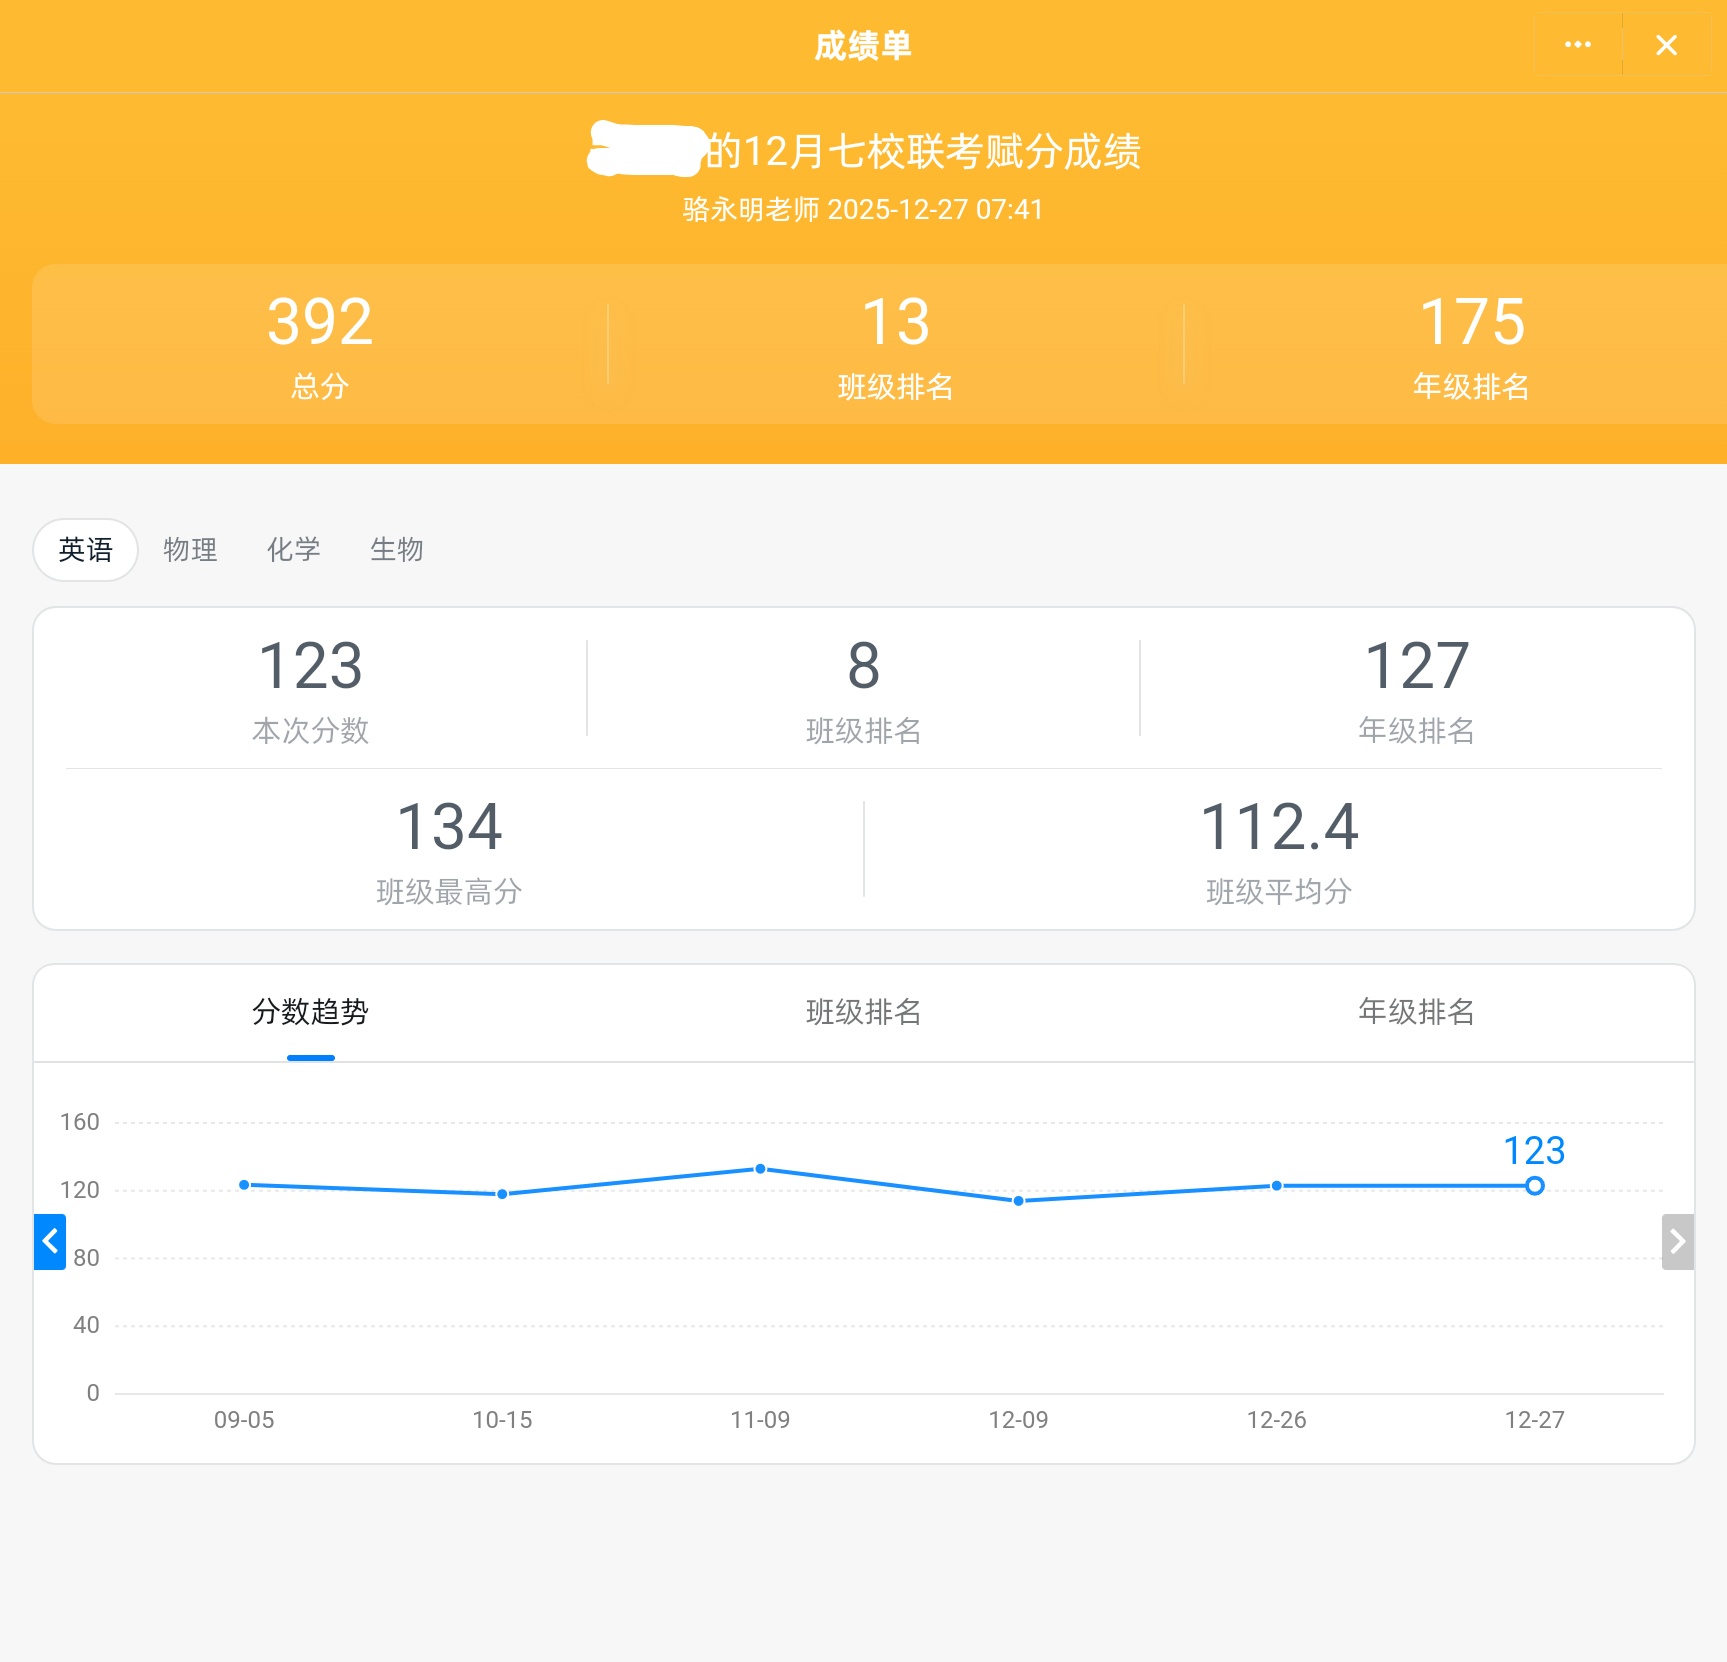
Task: Click the total score 392 总分
Action: click(320, 344)
